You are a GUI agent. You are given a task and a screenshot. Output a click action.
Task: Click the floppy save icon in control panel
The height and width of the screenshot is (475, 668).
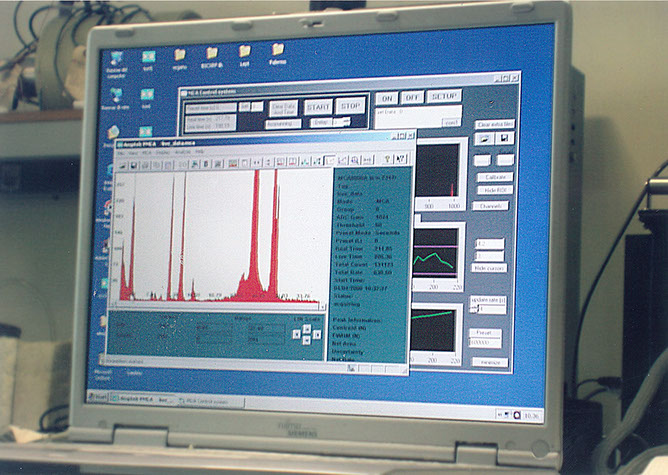[503, 139]
